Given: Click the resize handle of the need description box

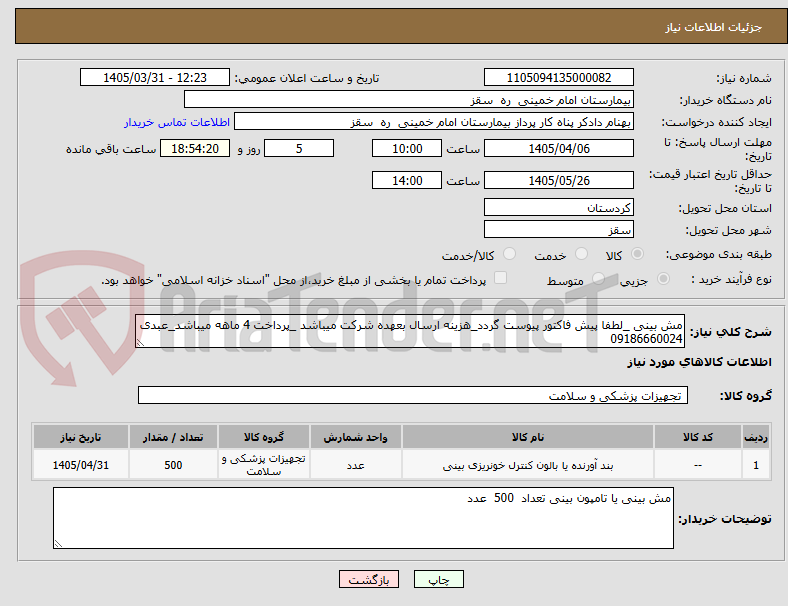Looking at the screenshot, I should pos(140,343).
